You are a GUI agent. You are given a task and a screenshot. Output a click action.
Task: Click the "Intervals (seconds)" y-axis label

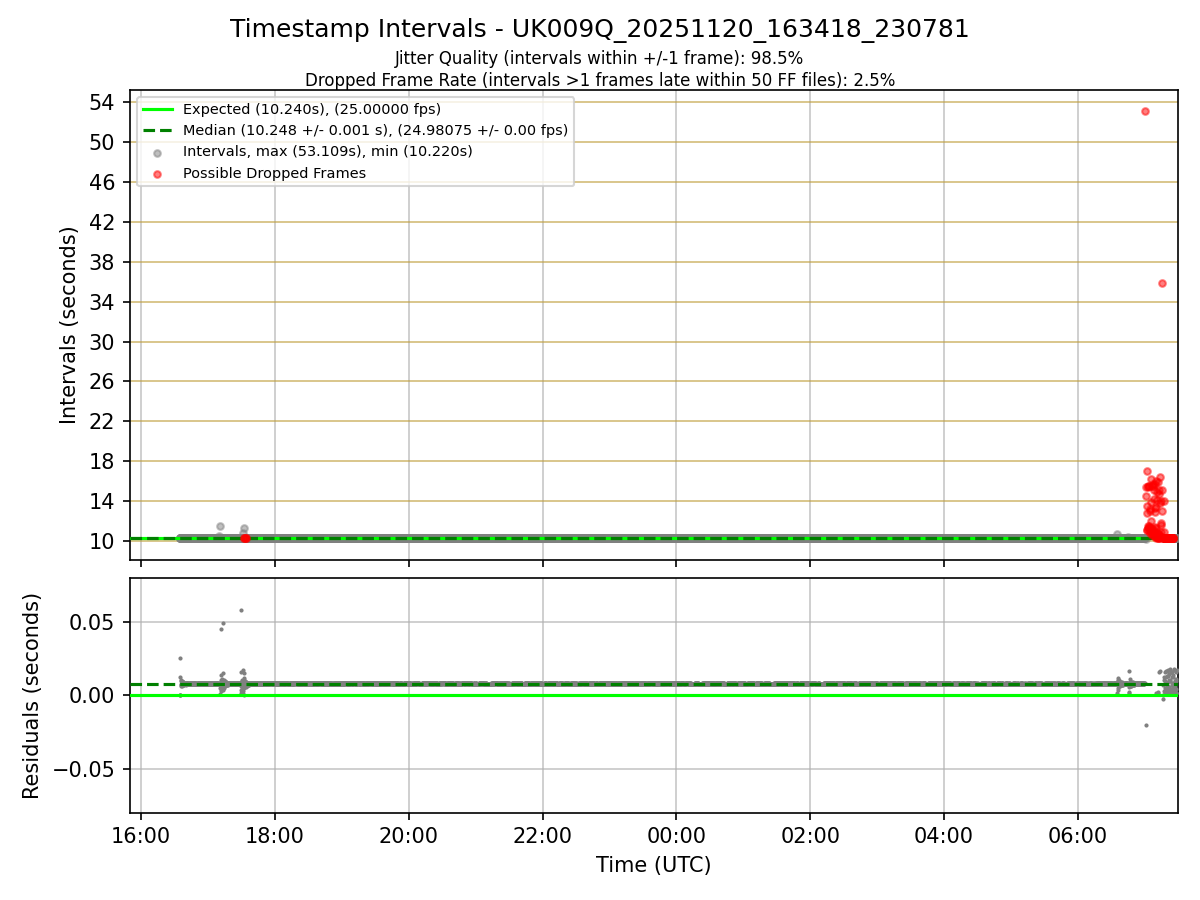[x=68, y=325]
